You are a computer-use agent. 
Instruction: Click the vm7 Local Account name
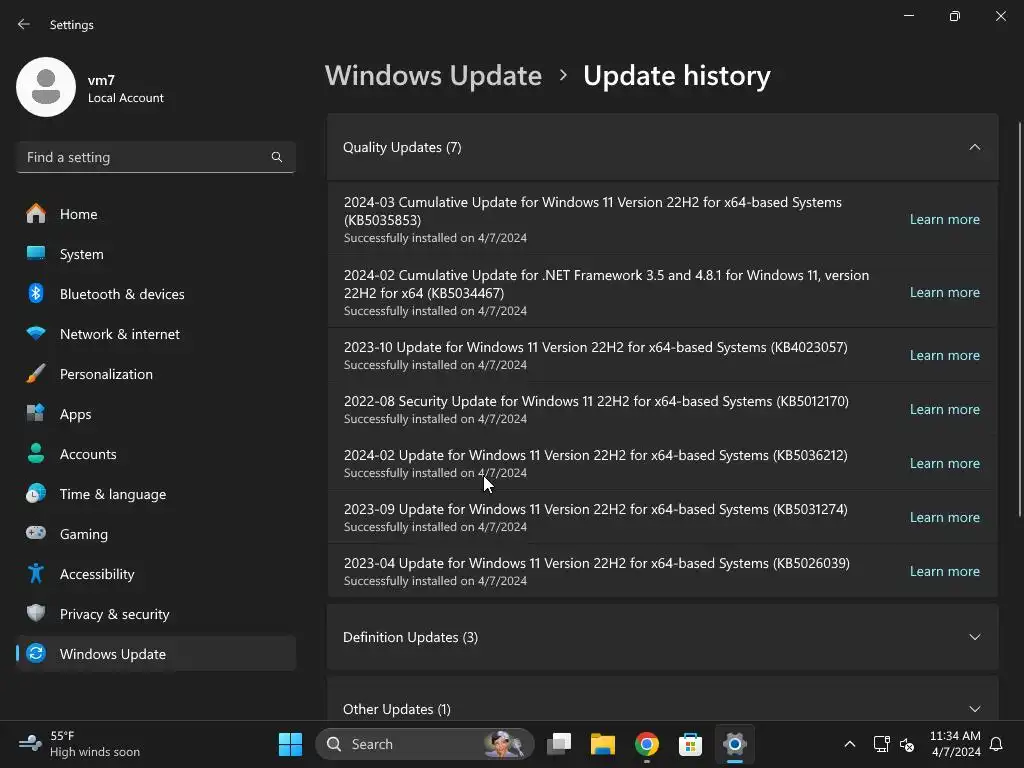(126, 89)
